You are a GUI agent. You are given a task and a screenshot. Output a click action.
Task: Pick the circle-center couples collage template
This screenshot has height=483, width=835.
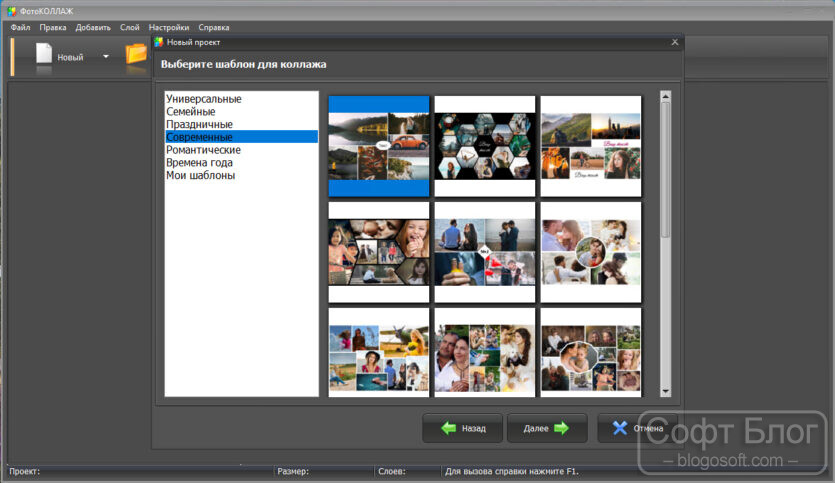(x=591, y=252)
